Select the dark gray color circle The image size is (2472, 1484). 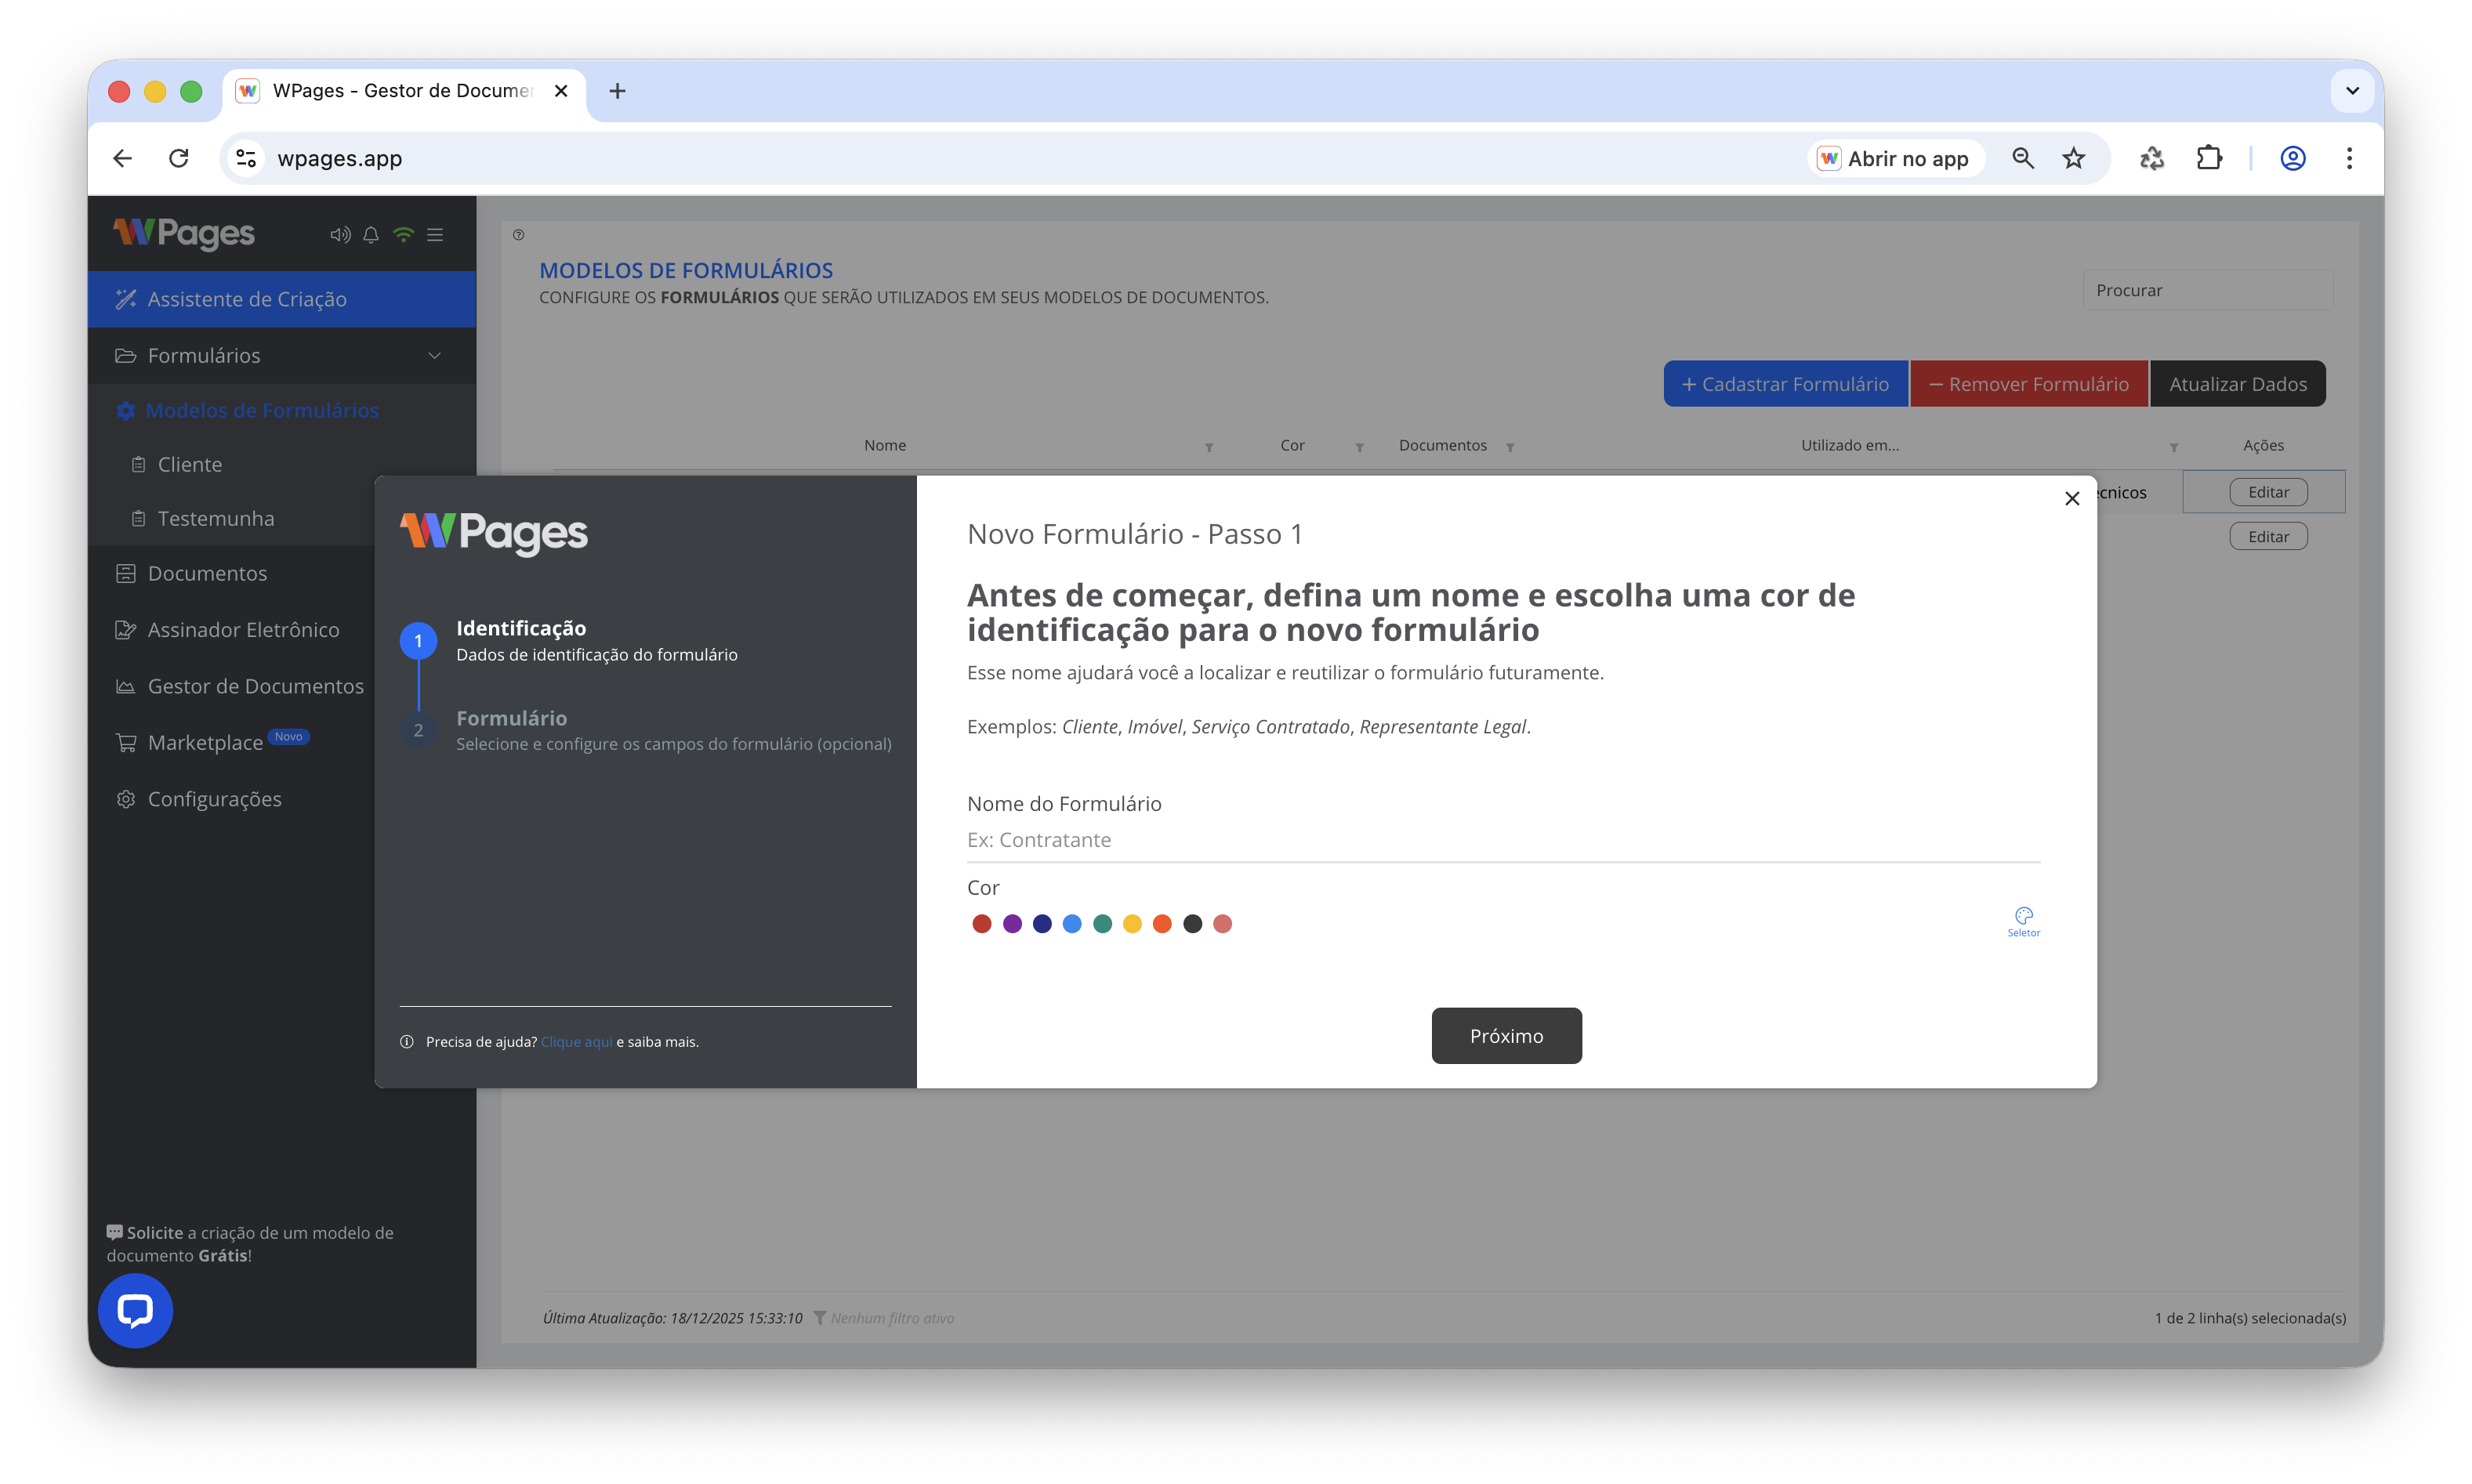1192,924
